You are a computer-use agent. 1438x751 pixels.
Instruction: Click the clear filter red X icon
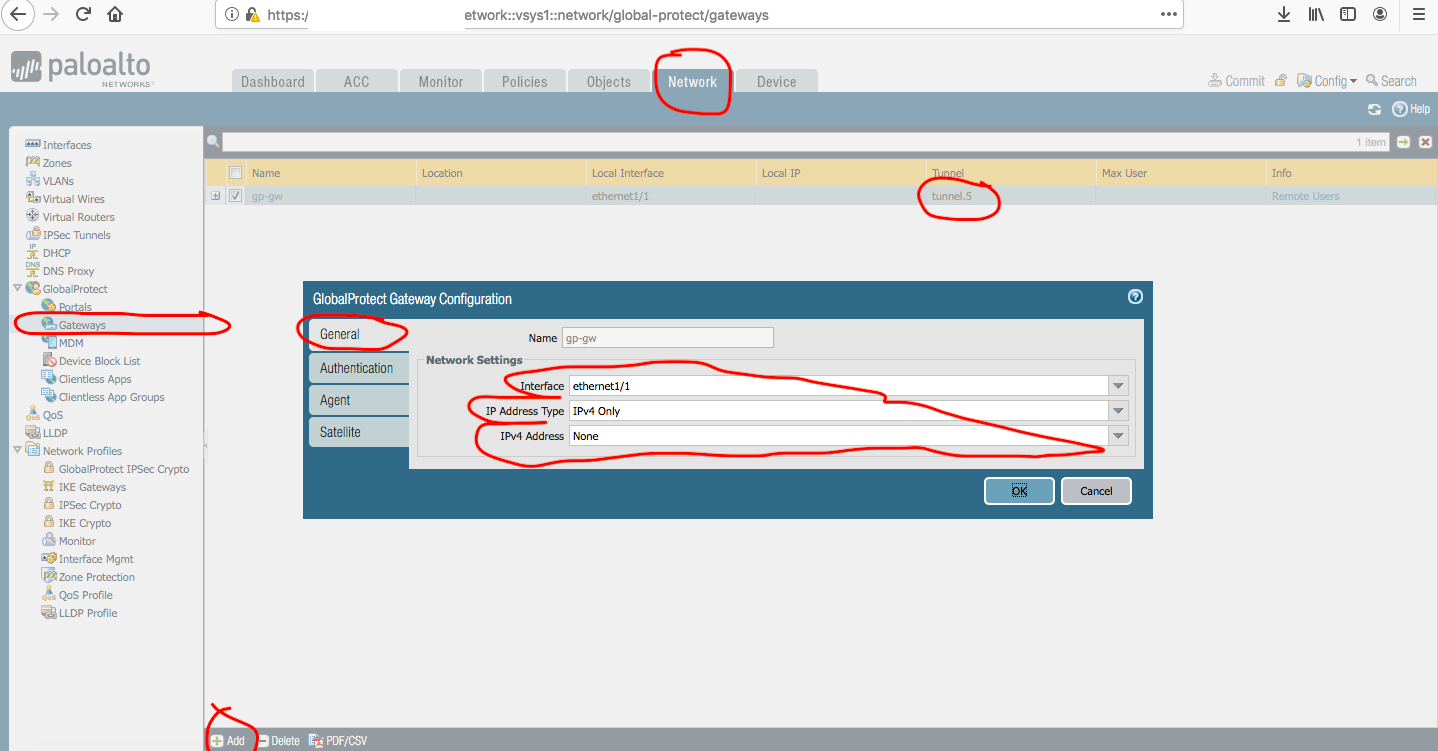[x=1426, y=142]
